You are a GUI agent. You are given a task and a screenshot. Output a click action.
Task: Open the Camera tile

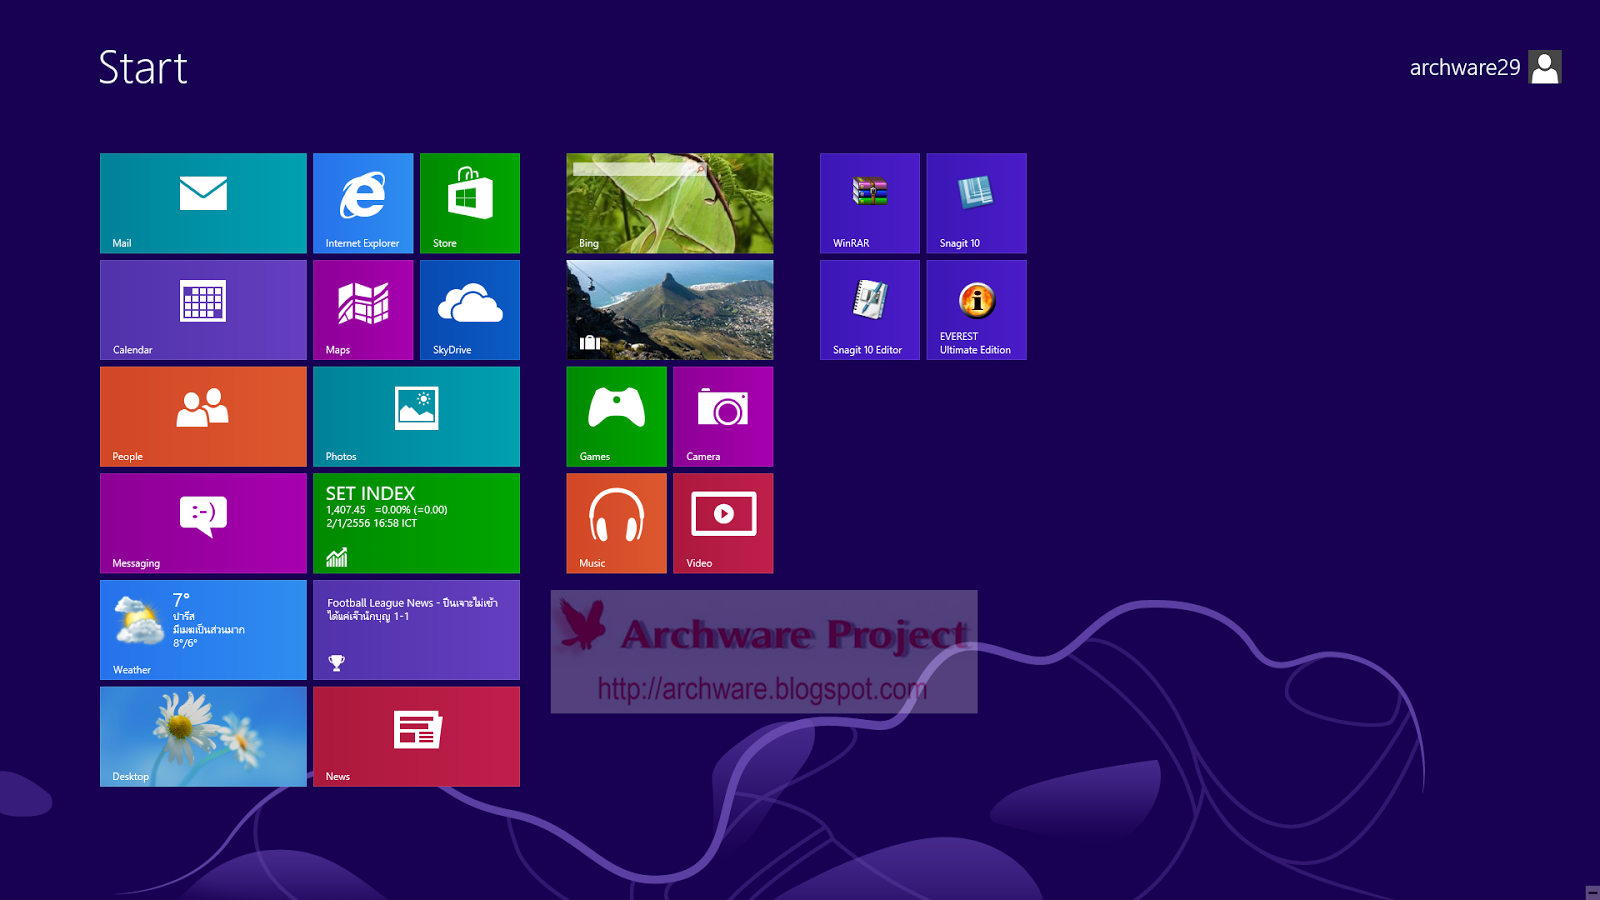tap(723, 416)
